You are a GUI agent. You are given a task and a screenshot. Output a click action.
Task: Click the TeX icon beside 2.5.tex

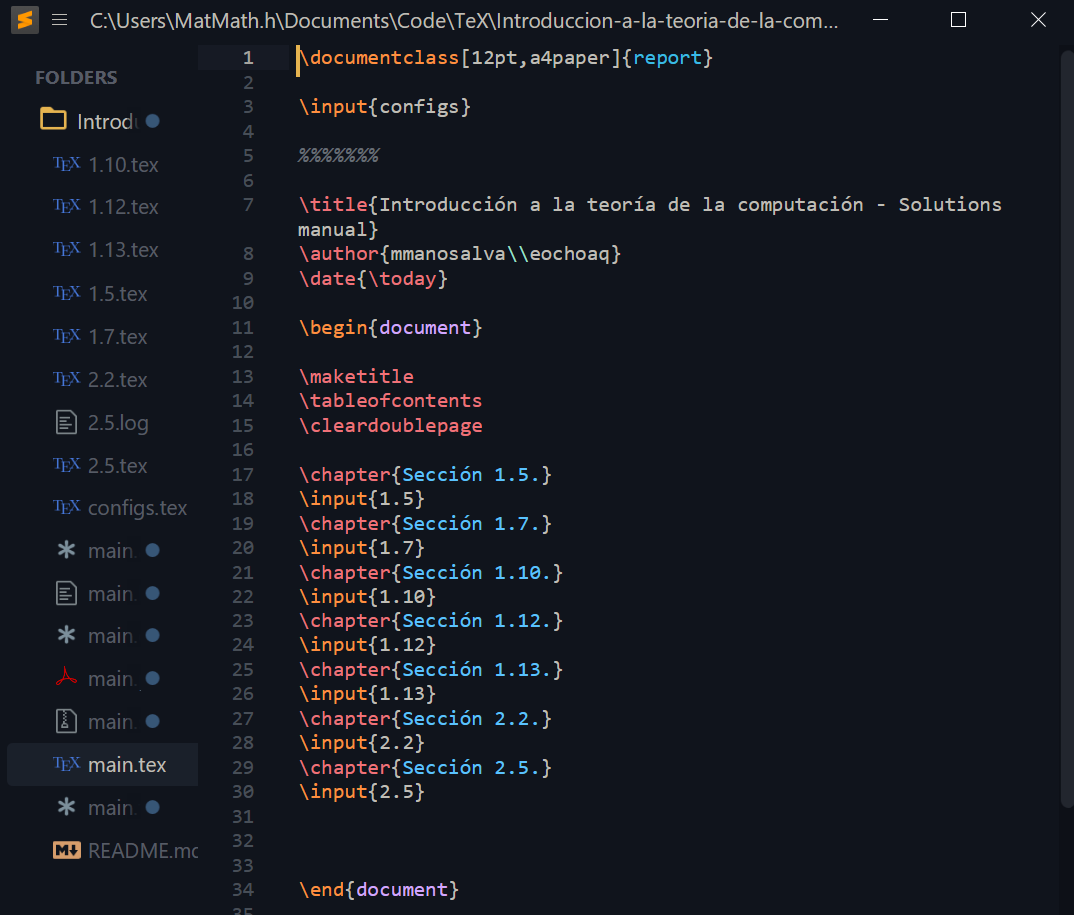click(x=66, y=465)
